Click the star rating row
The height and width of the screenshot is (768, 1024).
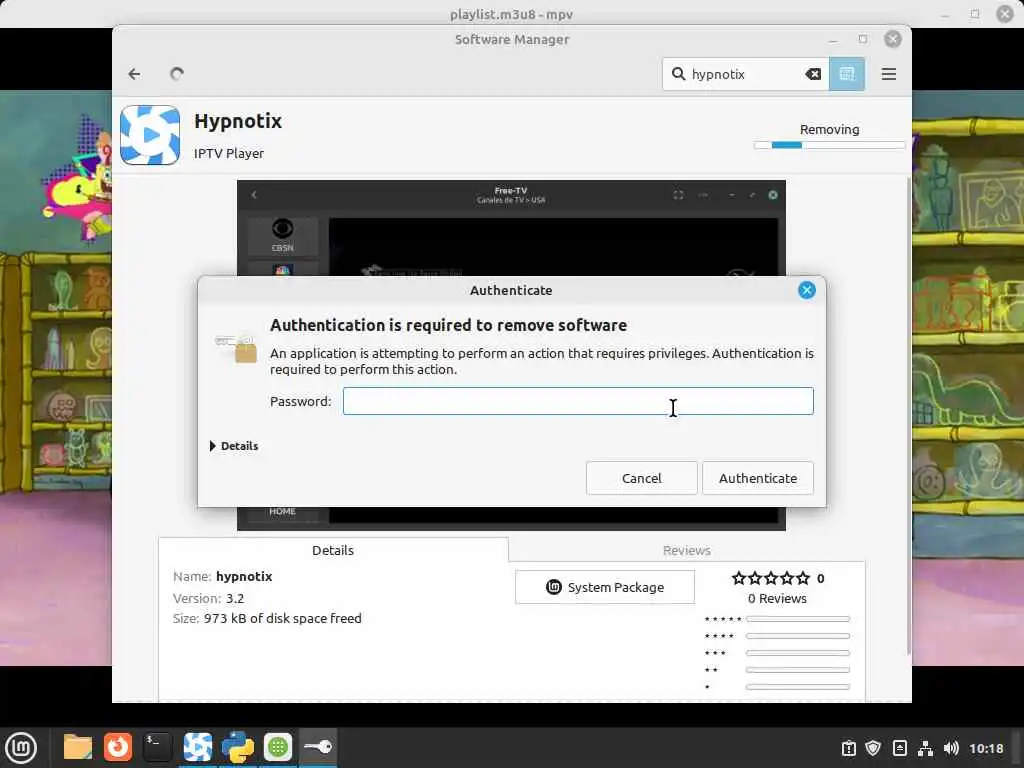pyautogui.click(x=771, y=578)
